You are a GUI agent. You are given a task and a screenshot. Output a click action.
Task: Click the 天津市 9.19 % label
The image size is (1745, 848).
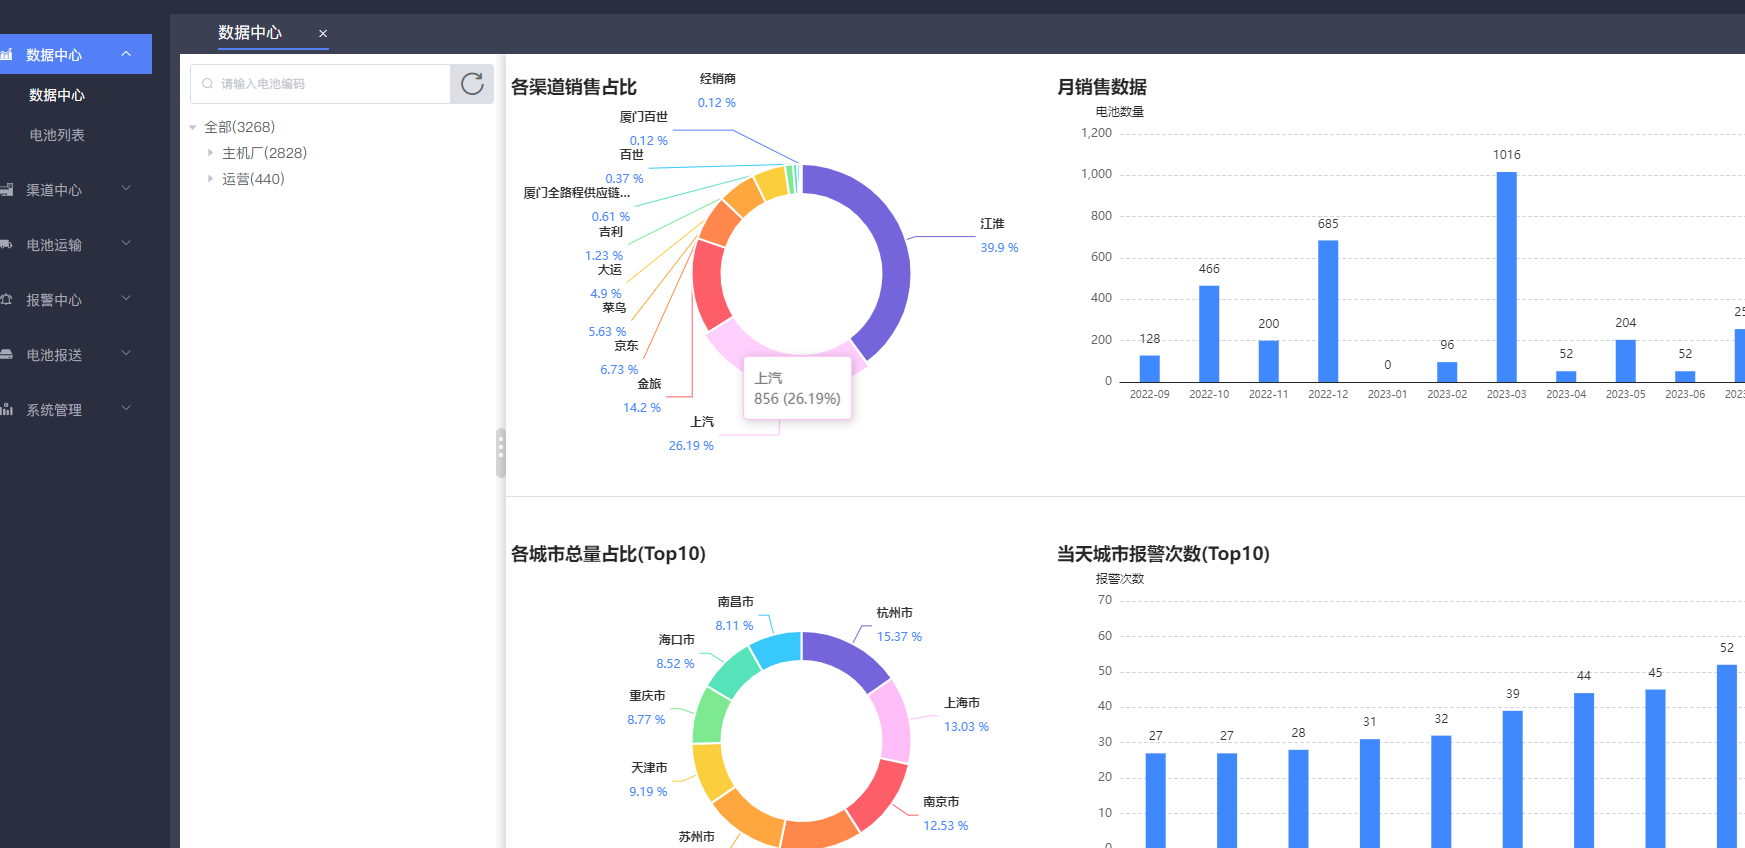pos(648,780)
